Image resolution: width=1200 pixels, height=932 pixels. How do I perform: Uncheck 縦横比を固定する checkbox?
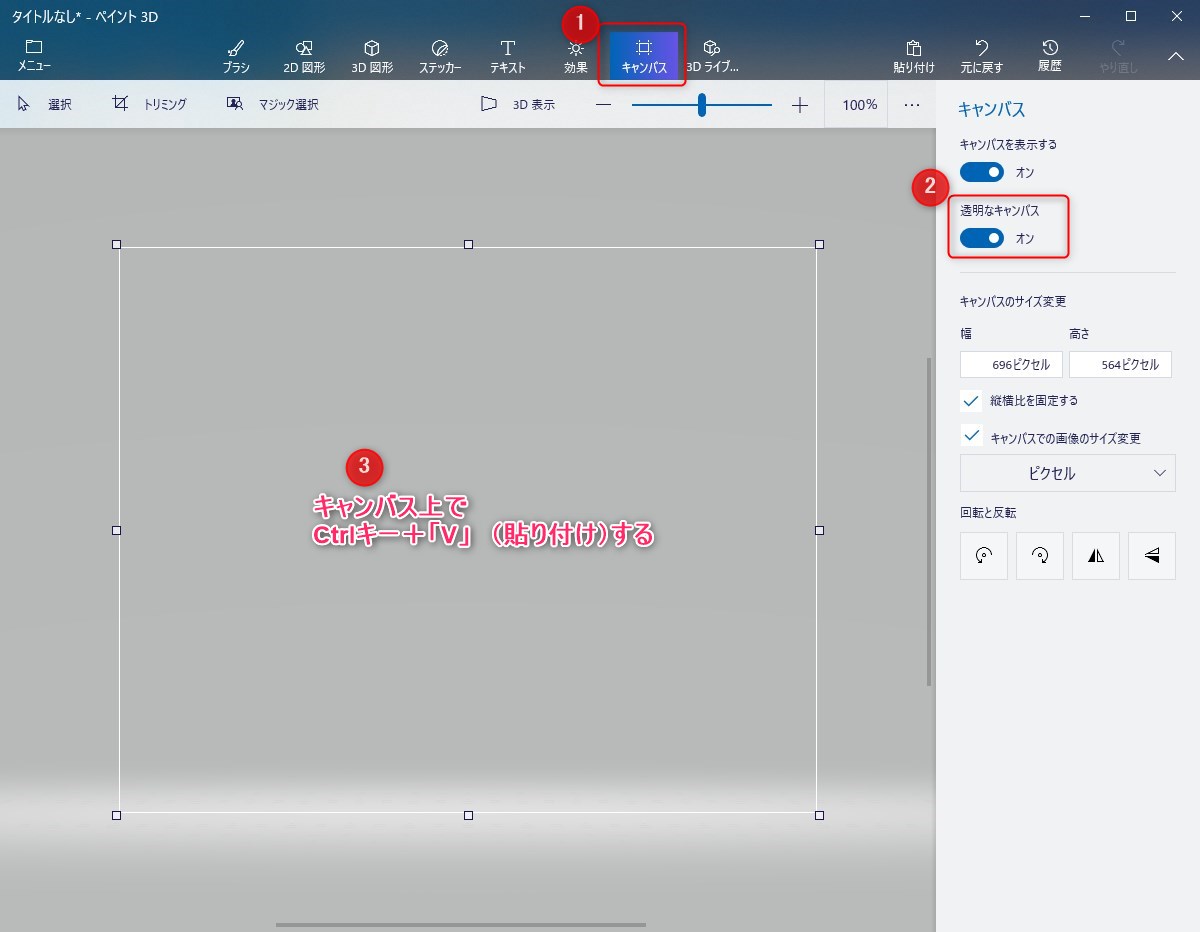coord(971,400)
